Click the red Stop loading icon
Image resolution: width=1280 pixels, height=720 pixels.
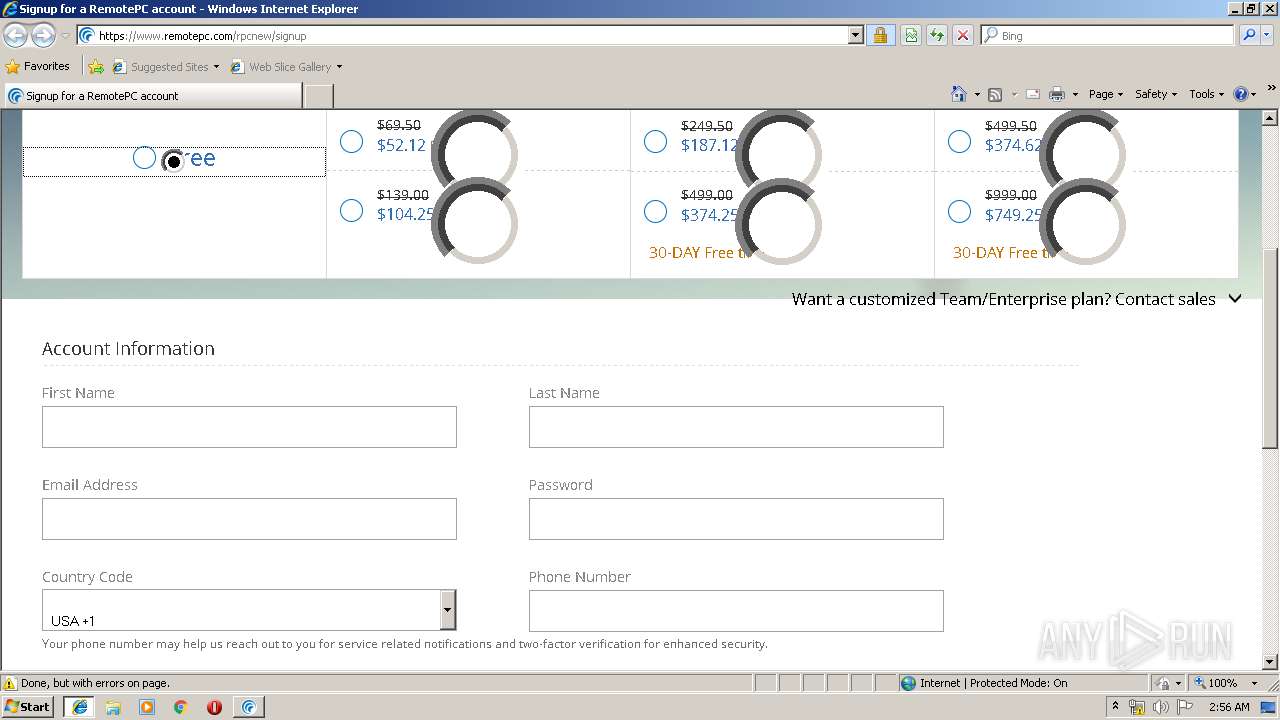point(963,35)
